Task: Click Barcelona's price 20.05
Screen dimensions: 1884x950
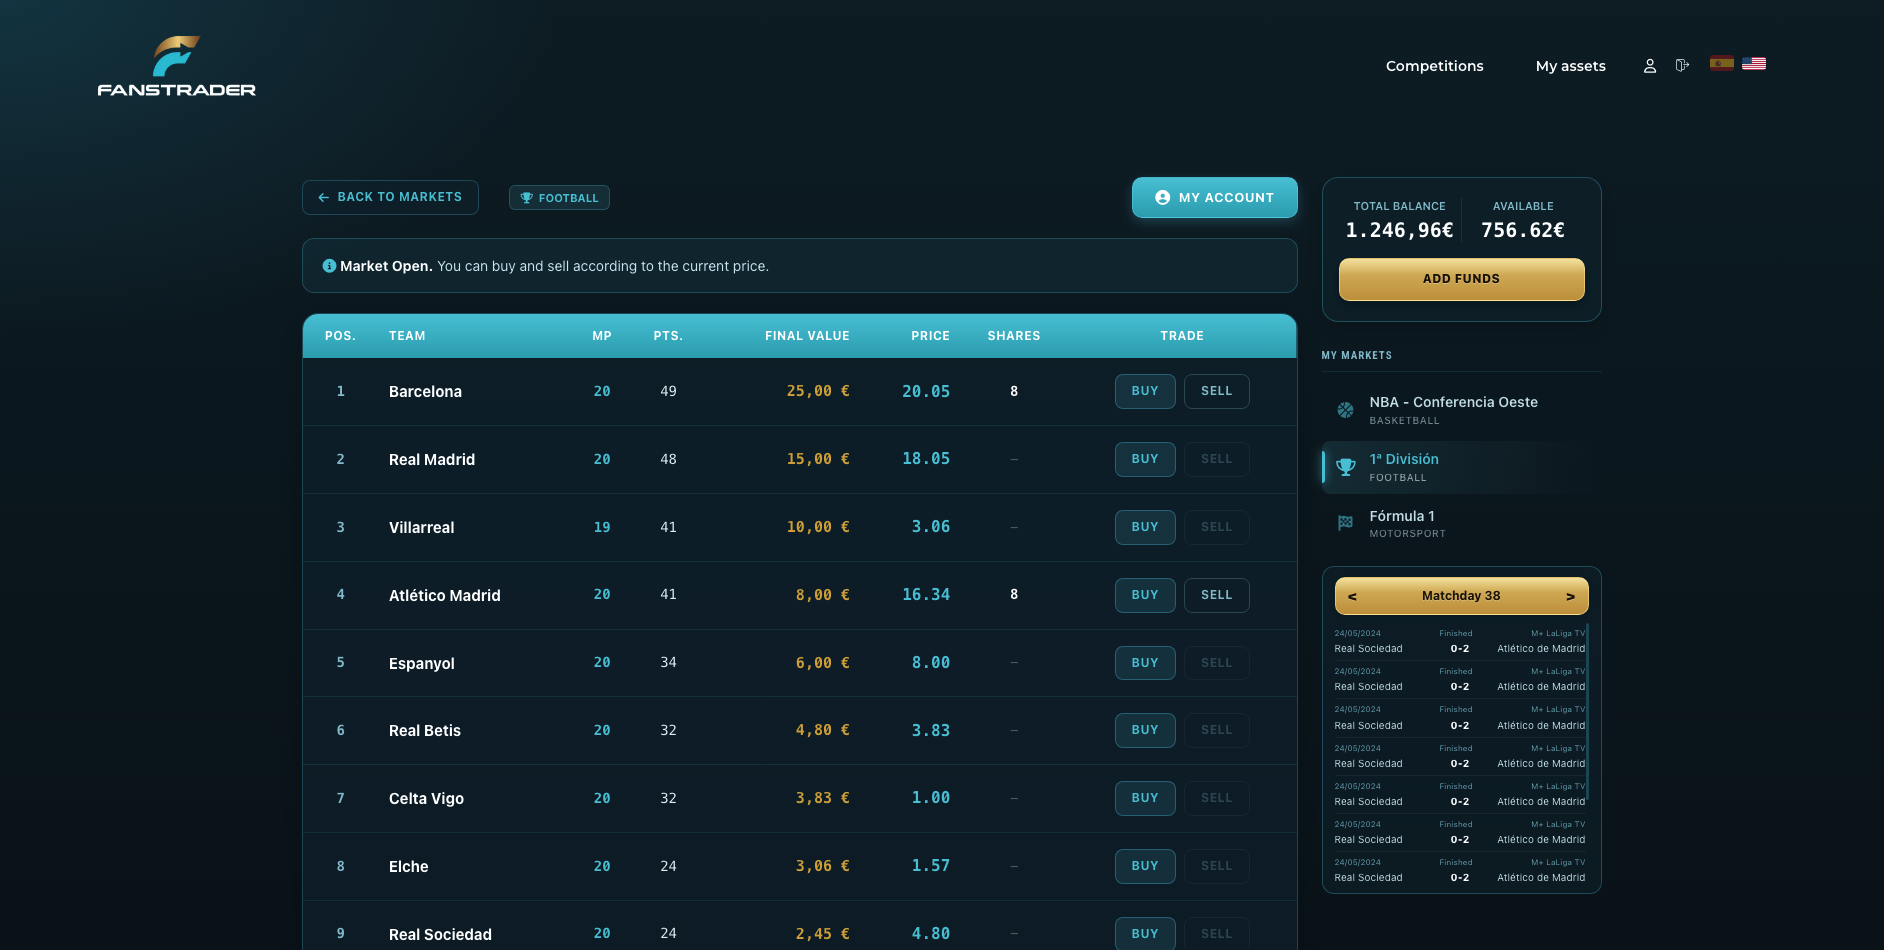Action: pos(926,391)
